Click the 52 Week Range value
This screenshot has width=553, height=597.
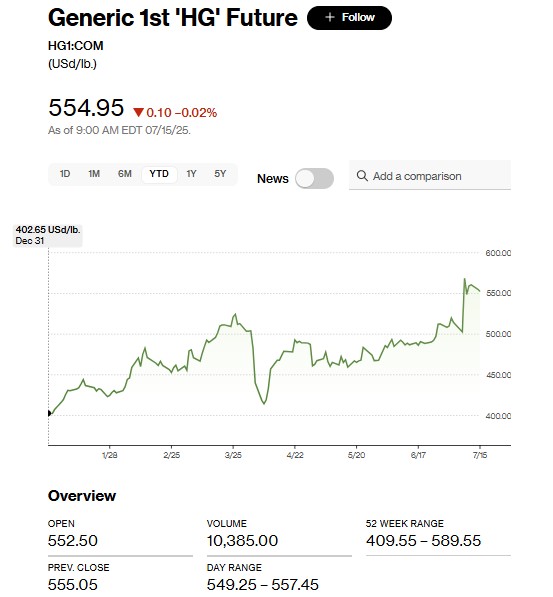(x=424, y=541)
